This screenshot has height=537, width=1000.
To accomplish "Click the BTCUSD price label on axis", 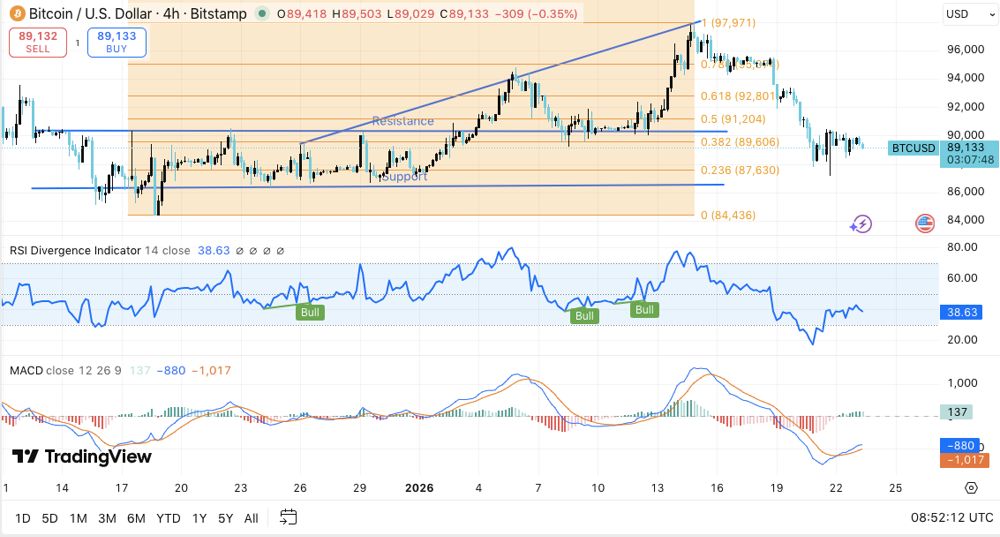I will [913, 148].
